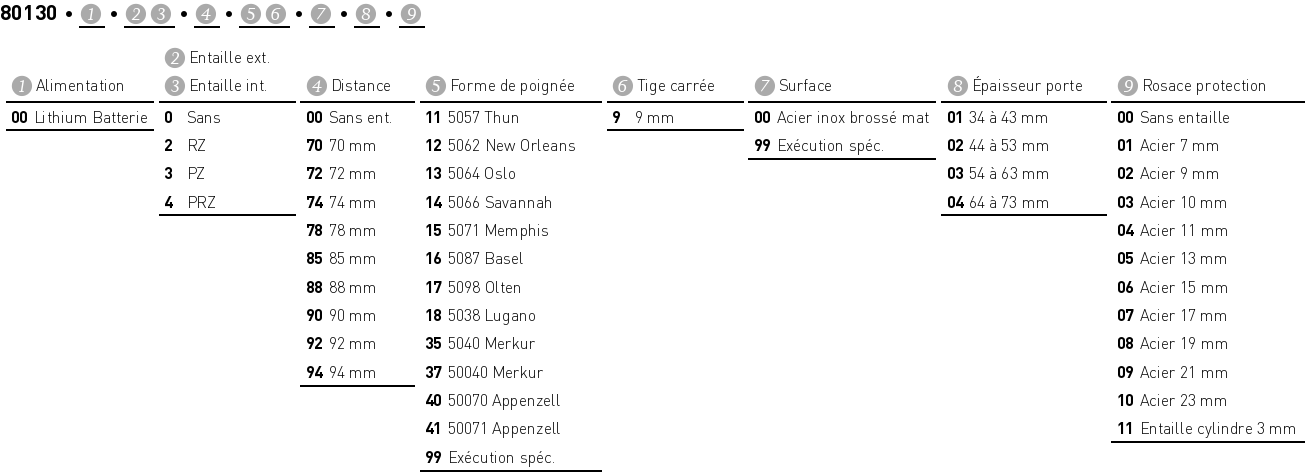
Task: Click the circled number 1 Alimentation icon
Action: click(x=20, y=86)
